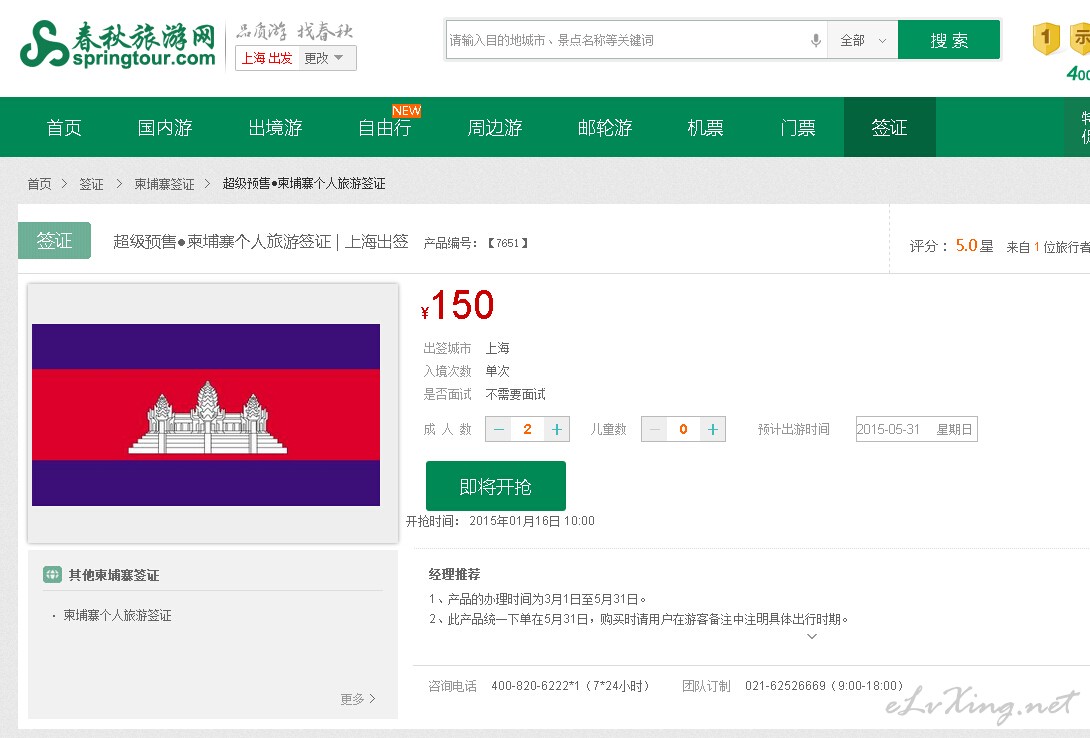Image resolution: width=1090 pixels, height=738 pixels.
Task: Increase children count with plus button
Action: click(712, 430)
